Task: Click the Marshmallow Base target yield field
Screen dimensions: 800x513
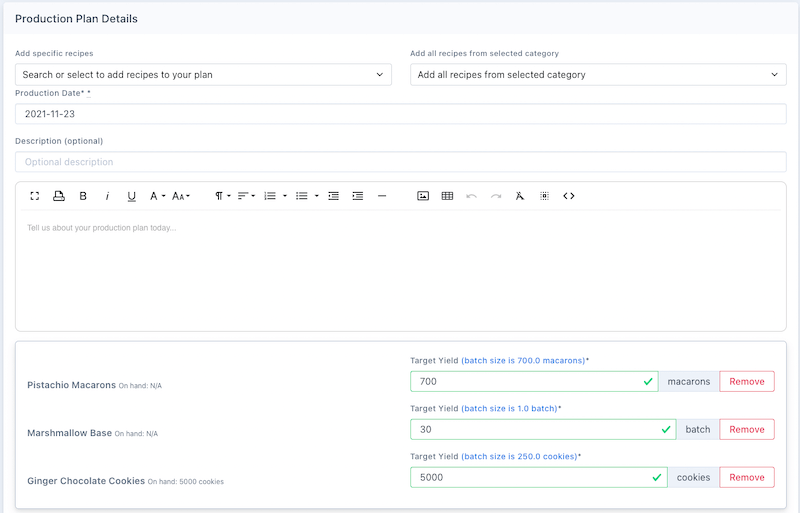Action: pyautogui.click(x=535, y=429)
